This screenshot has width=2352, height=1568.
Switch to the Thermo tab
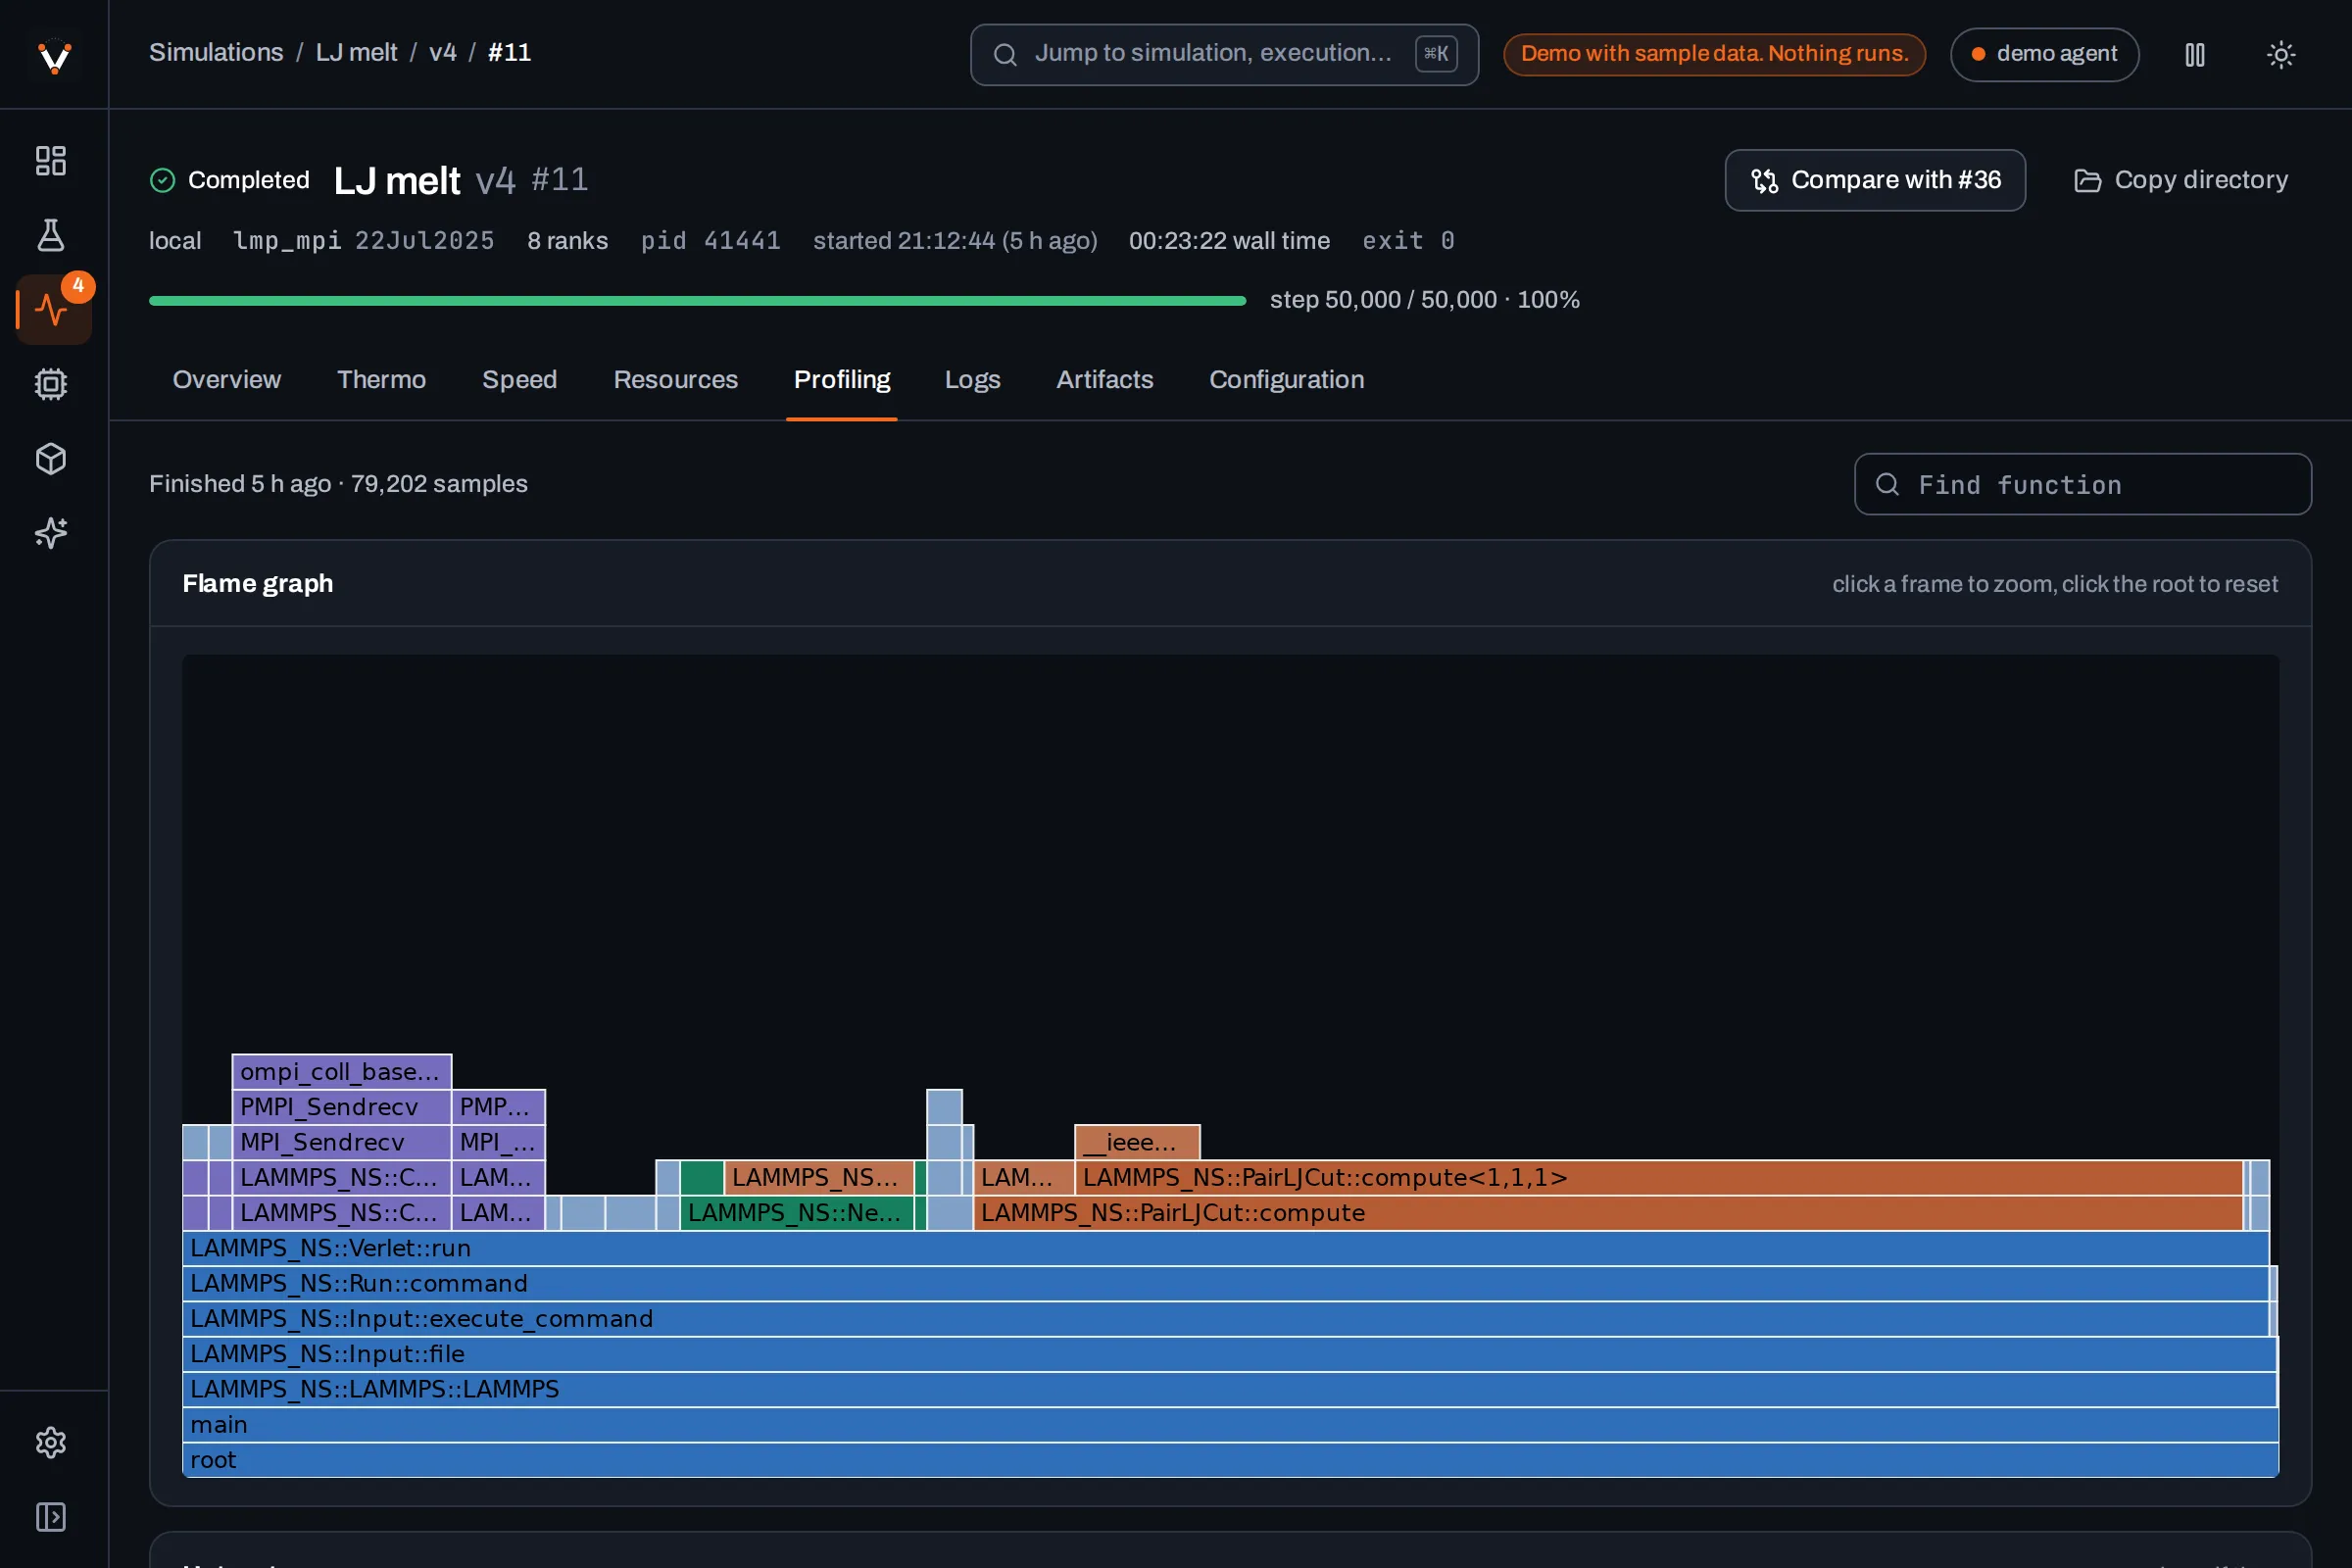coord(381,380)
